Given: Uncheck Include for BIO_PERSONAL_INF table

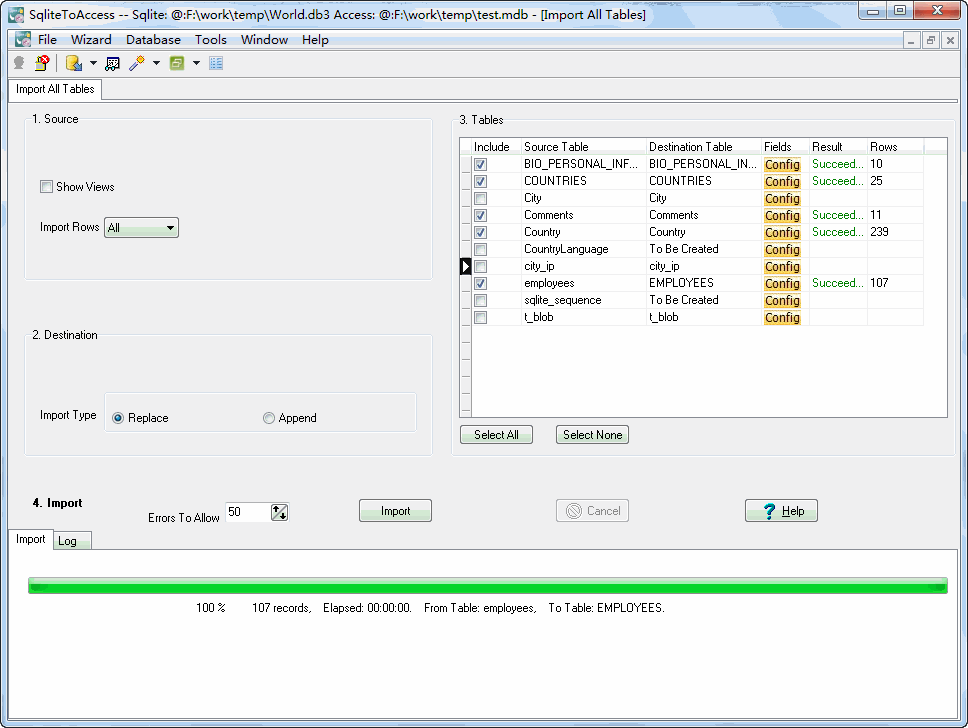Looking at the screenshot, I should (480, 164).
